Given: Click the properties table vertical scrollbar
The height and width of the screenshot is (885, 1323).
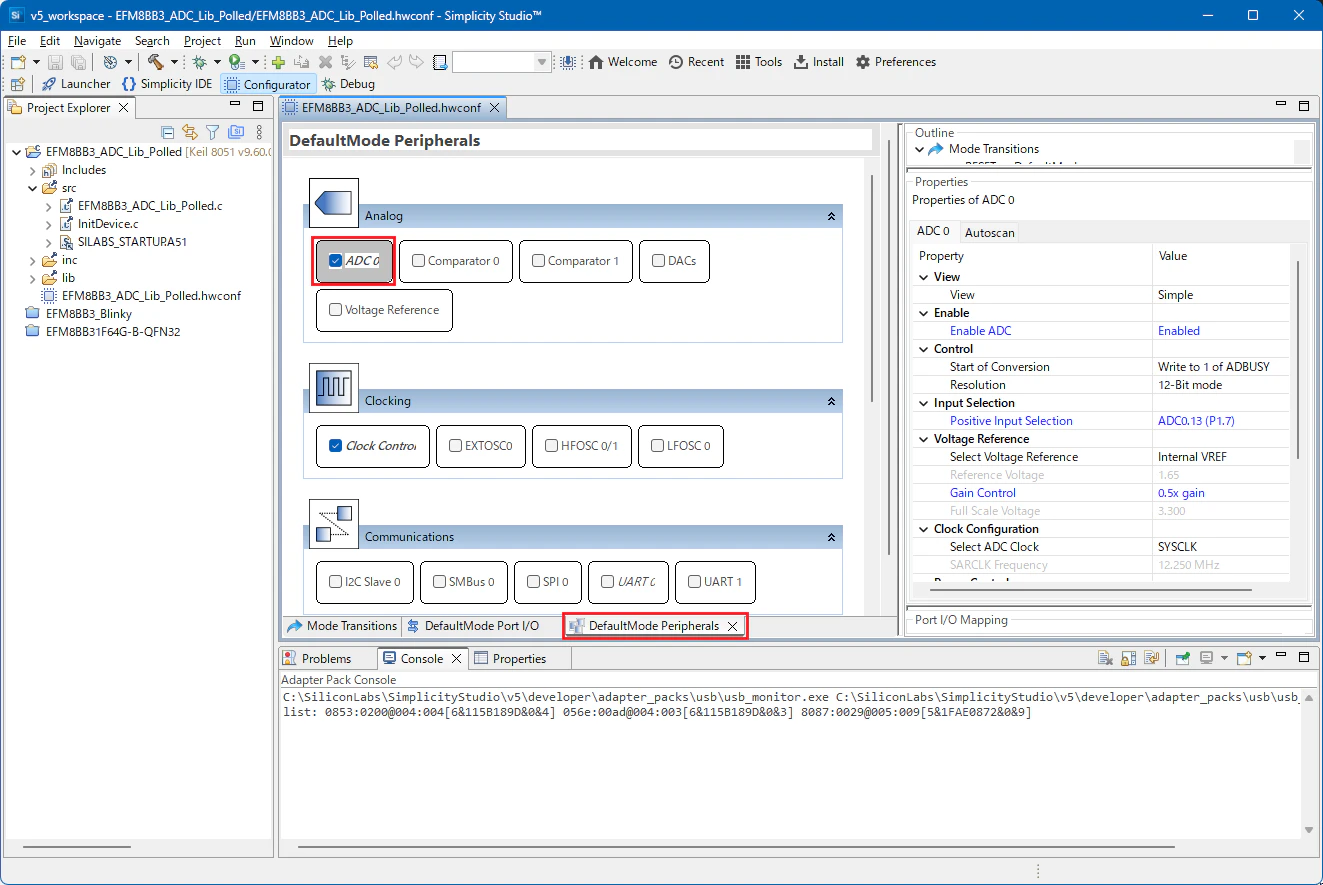Looking at the screenshot, I should [x=1298, y=360].
